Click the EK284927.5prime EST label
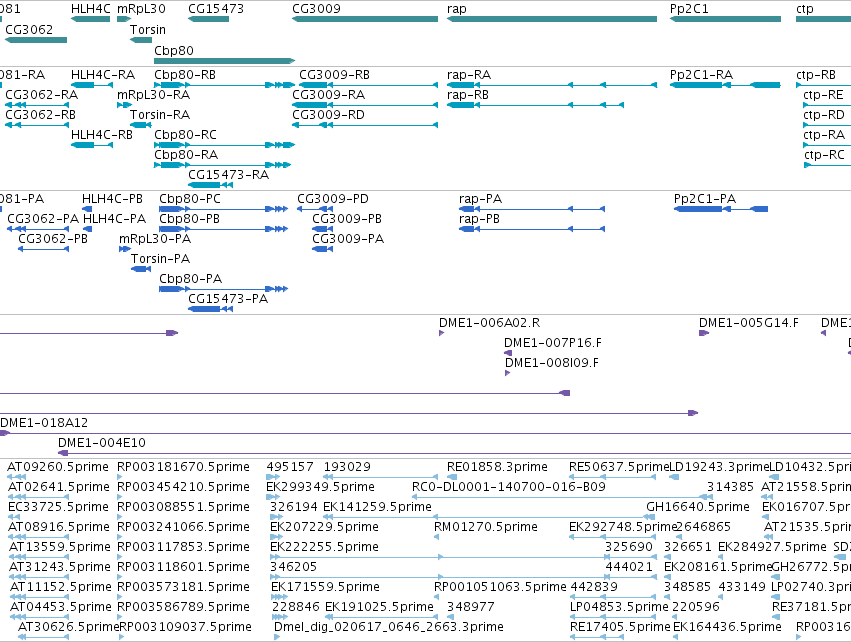851x642 pixels. click(772, 546)
